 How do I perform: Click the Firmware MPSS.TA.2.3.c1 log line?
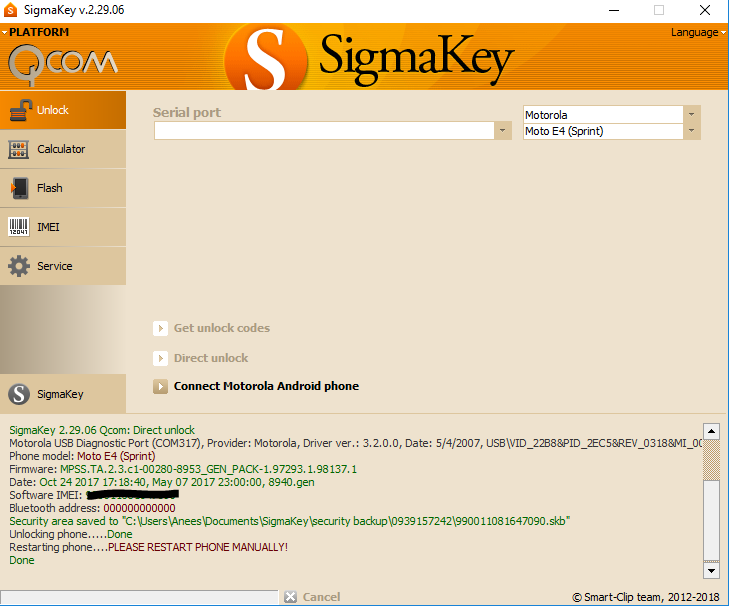point(183,469)
